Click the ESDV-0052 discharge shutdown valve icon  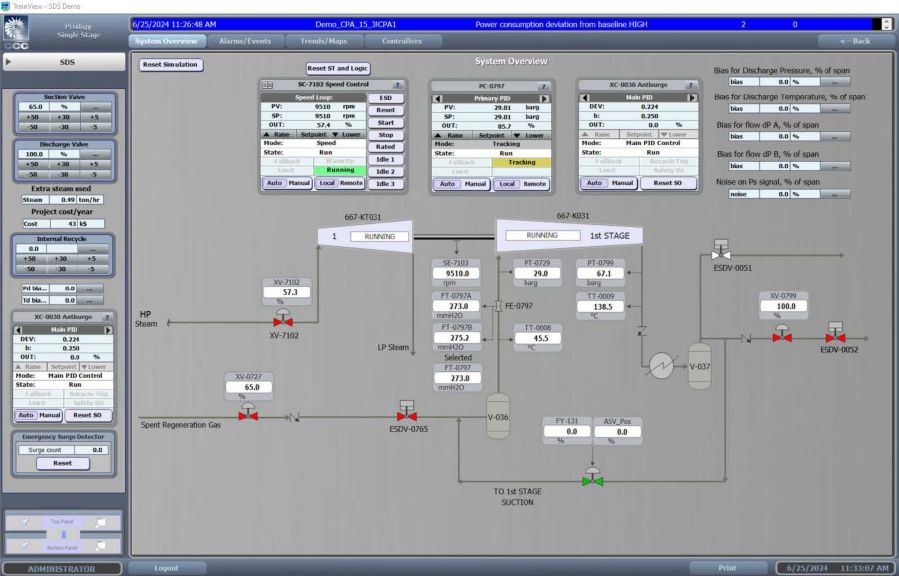(x=835, y=333)
